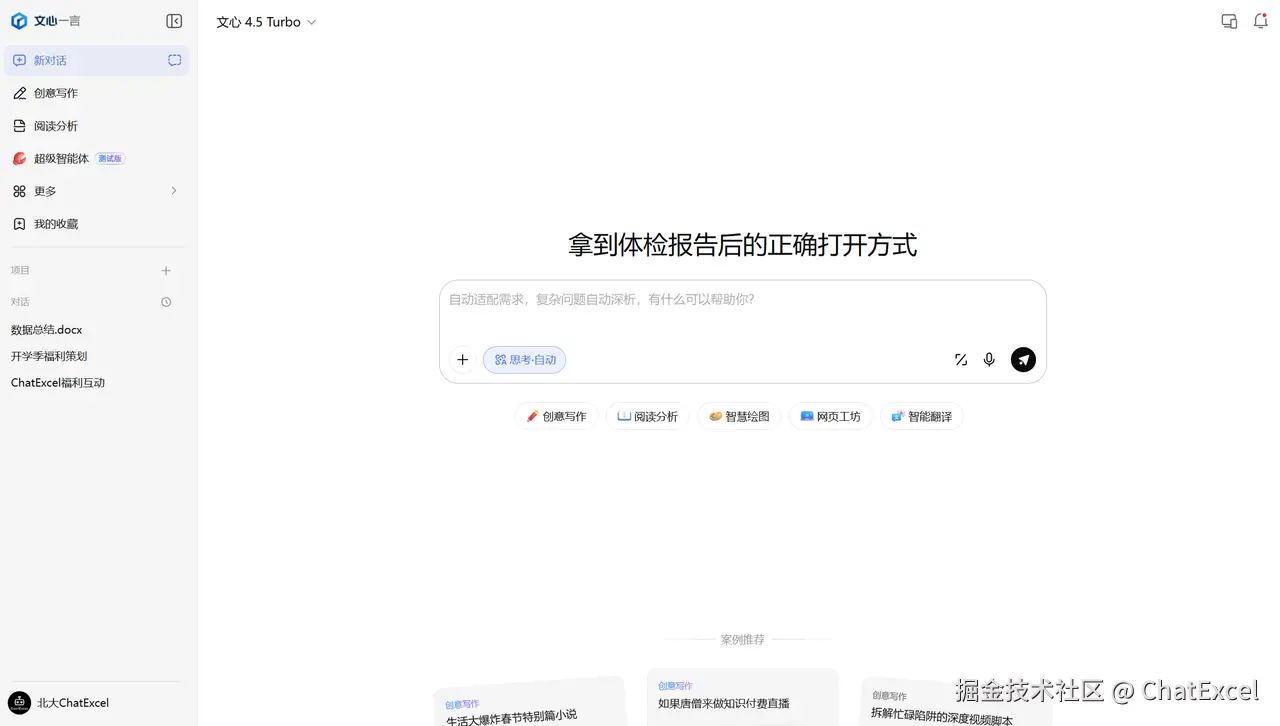
Task: Click the 测试版 badge next to 超级智能体
Action: (110, 158)
